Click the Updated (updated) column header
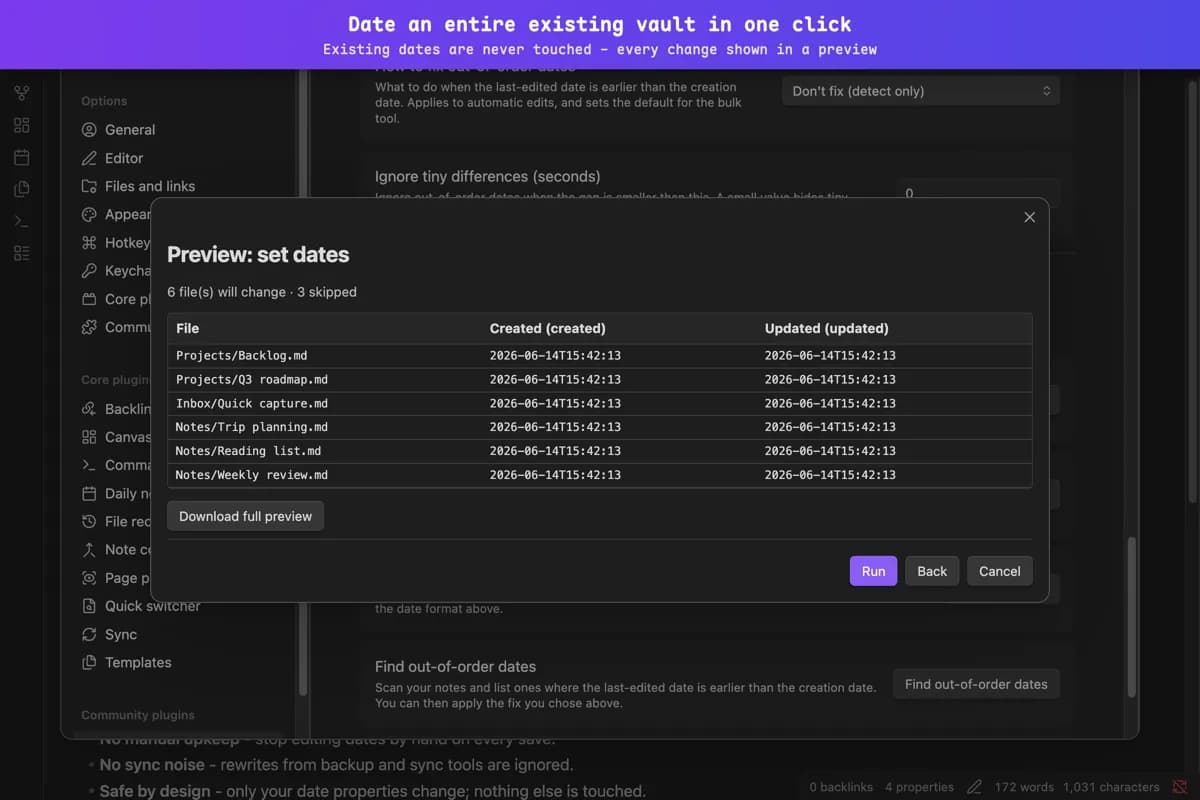1200x800 pixels. tap(826, 328)
